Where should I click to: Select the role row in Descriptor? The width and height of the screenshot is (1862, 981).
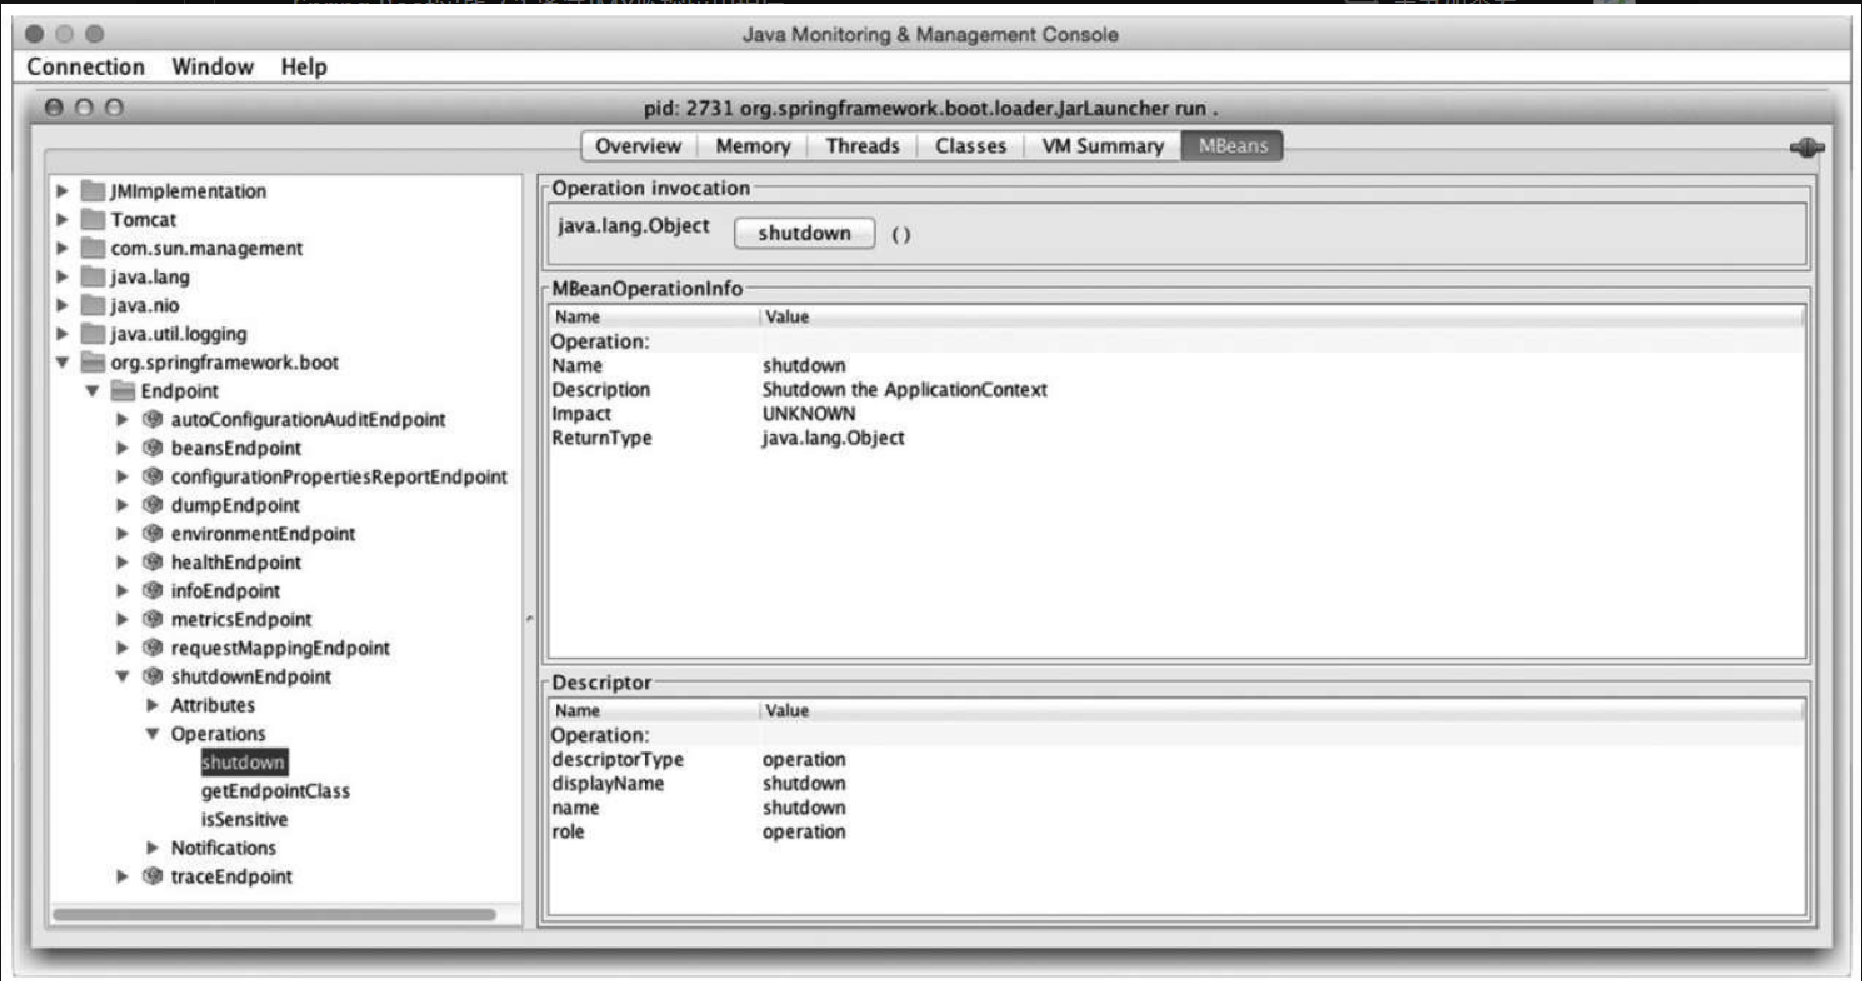[x=1177, y=832]
